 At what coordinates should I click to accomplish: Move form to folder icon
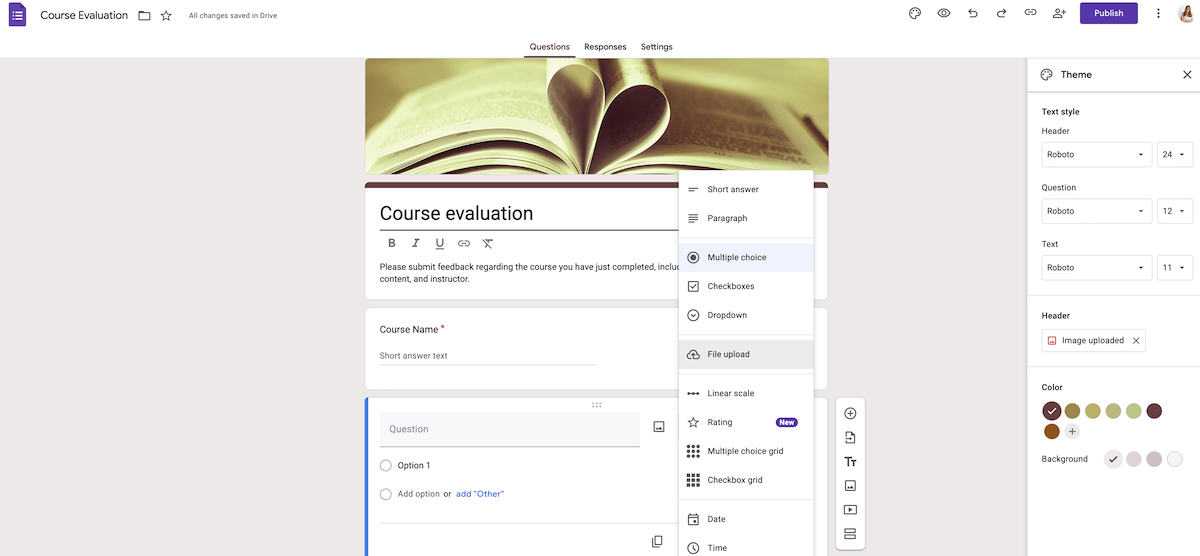click(x=144, y=15)
